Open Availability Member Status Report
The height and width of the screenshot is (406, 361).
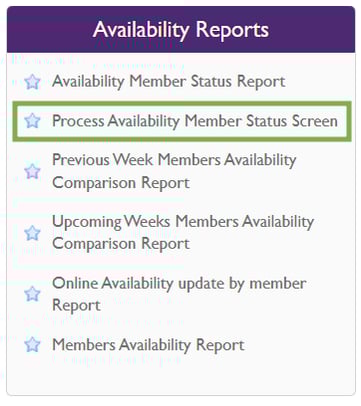coord(169,82)
